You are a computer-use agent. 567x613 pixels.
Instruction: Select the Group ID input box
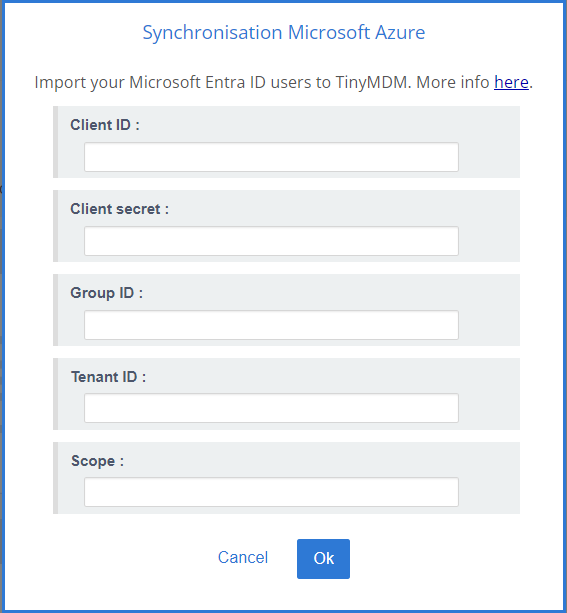point(271,325)
